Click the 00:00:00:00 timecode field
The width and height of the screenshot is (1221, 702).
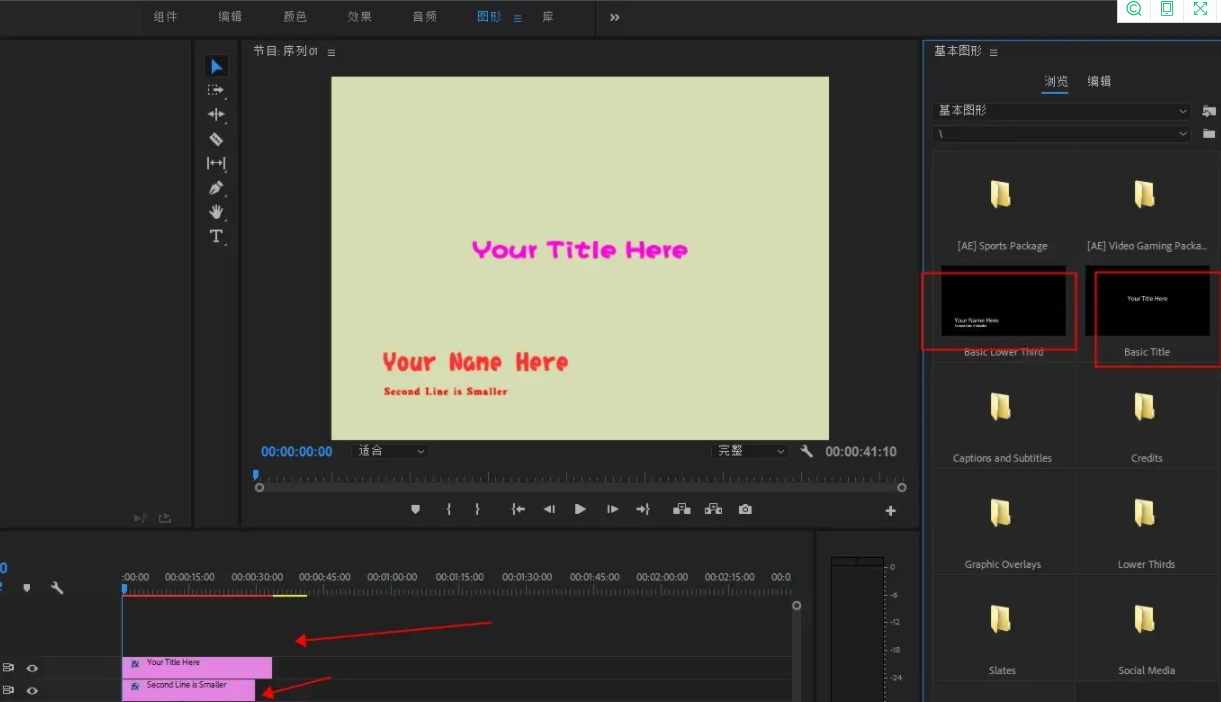[x=297, y=452]
